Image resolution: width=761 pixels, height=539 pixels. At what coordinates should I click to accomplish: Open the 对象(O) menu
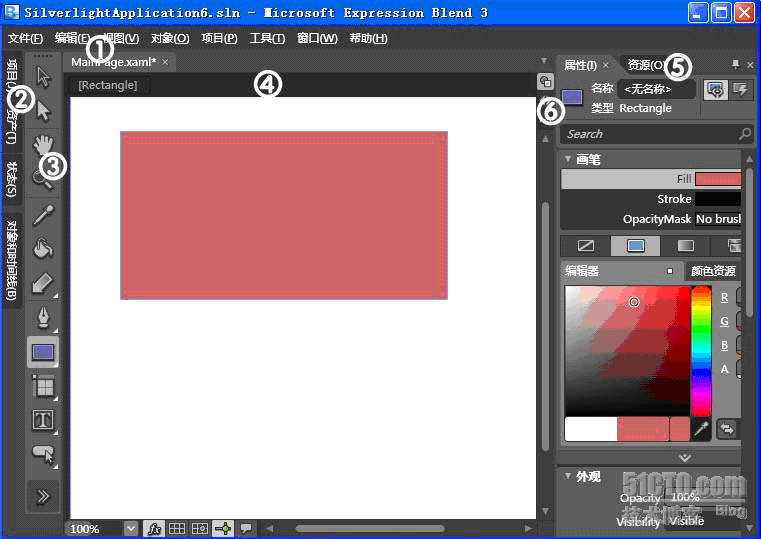[170, 38]
